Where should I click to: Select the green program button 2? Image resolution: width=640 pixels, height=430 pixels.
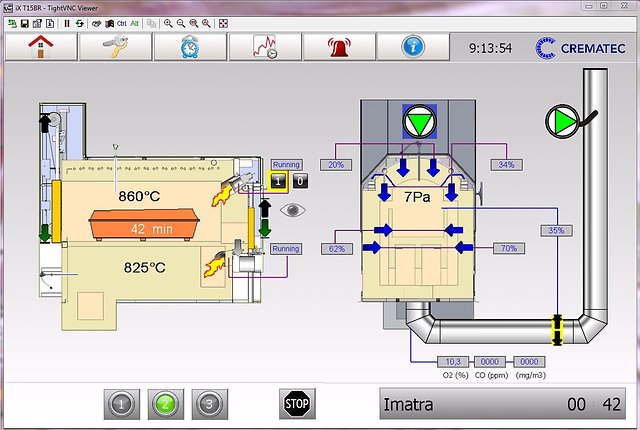[x=165, y=404]
